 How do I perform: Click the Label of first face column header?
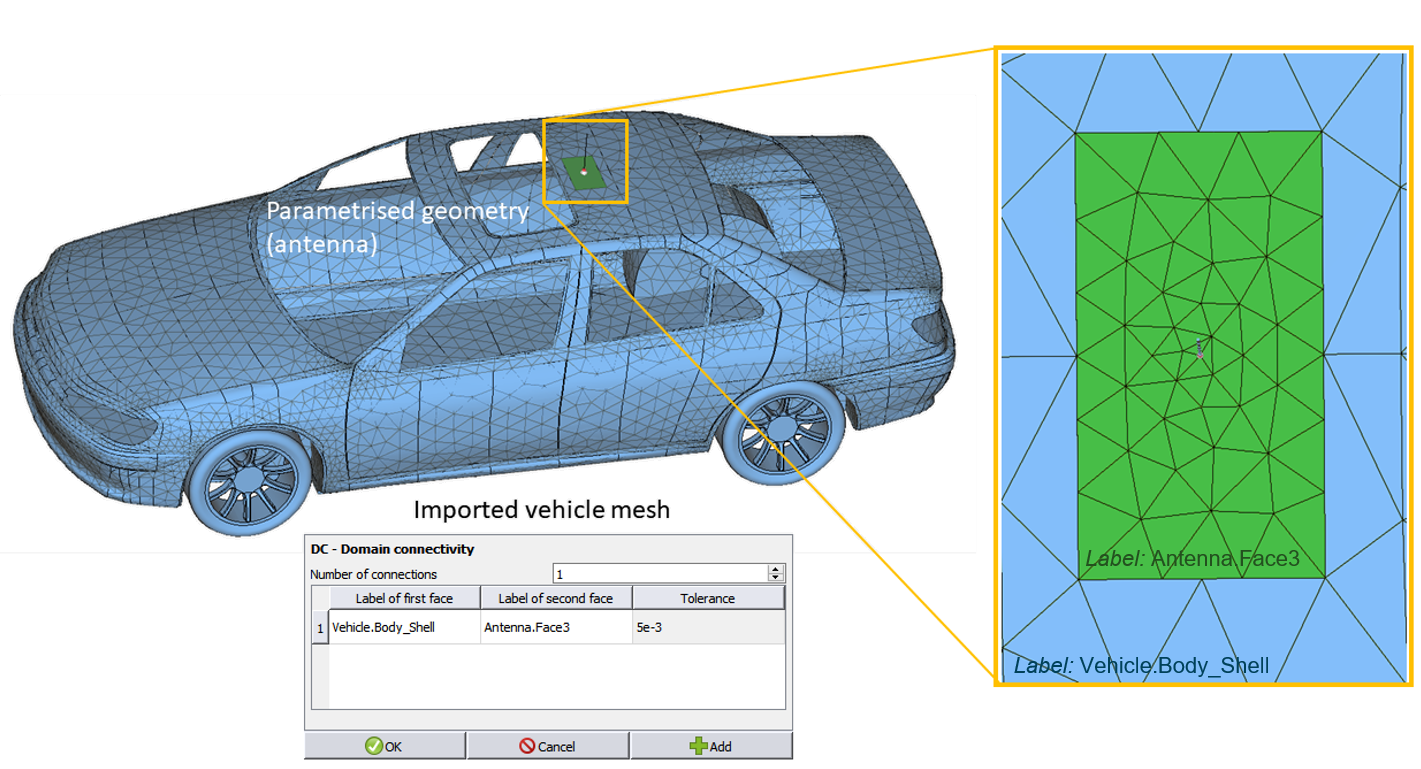(404, 598)
